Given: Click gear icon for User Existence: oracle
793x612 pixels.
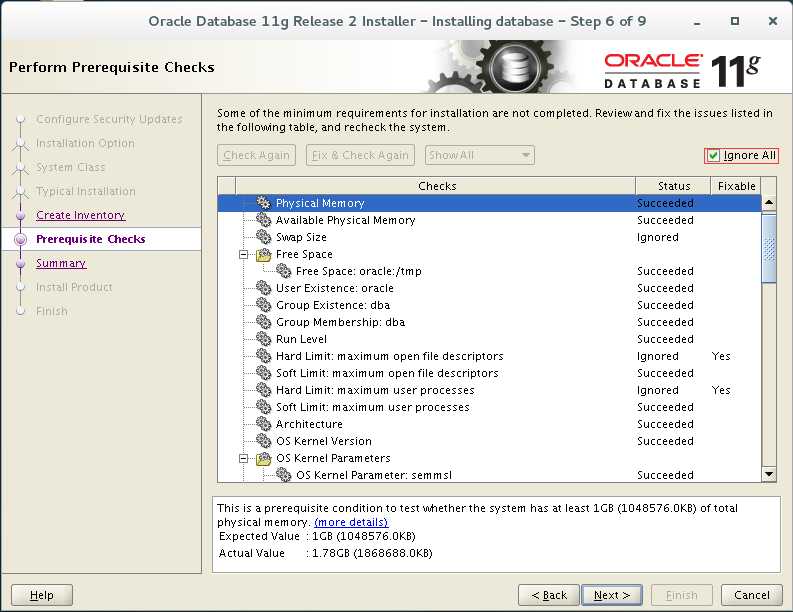Looking at the screenshot, I should tap(263, 288).
